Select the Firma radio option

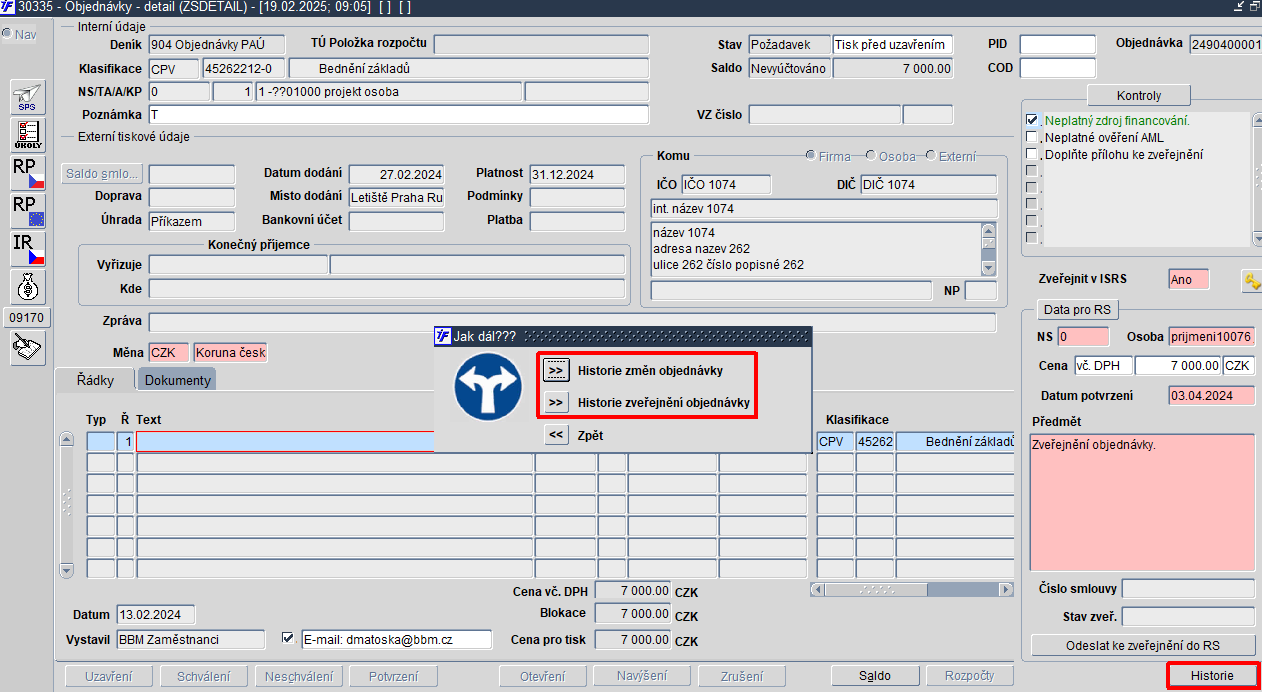[811, 156]
